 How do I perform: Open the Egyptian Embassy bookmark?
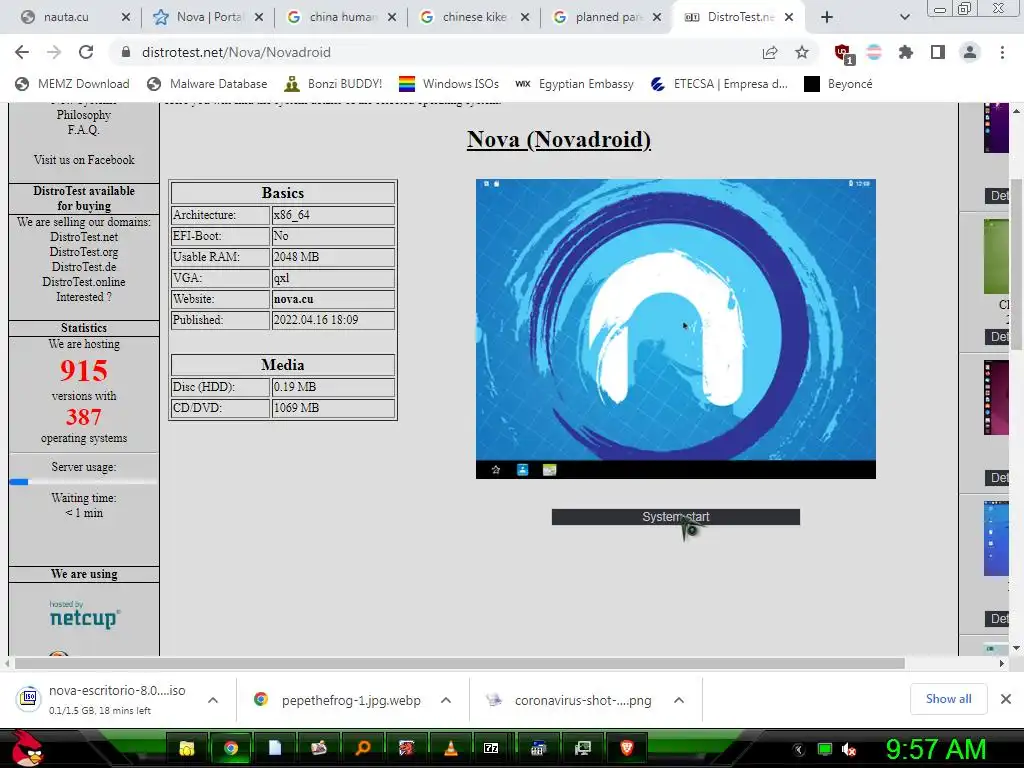574,84
